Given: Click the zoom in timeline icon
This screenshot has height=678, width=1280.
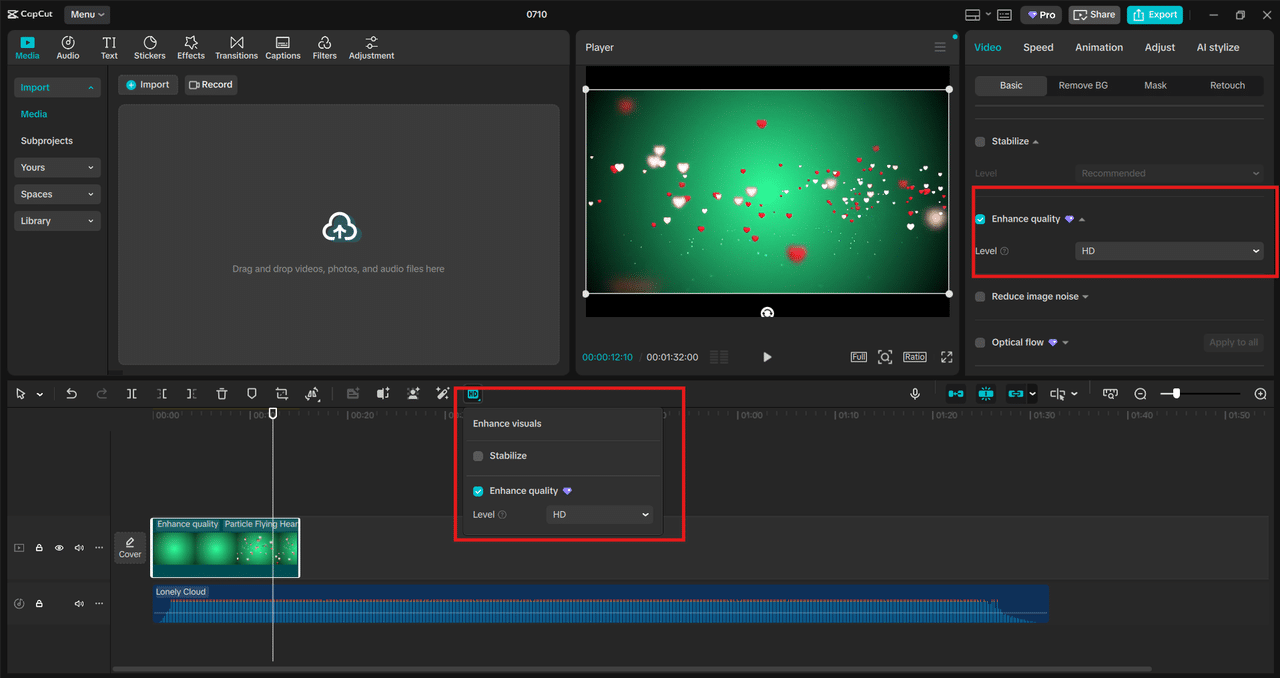Looking at the screenshot, I should point(1260,394).
